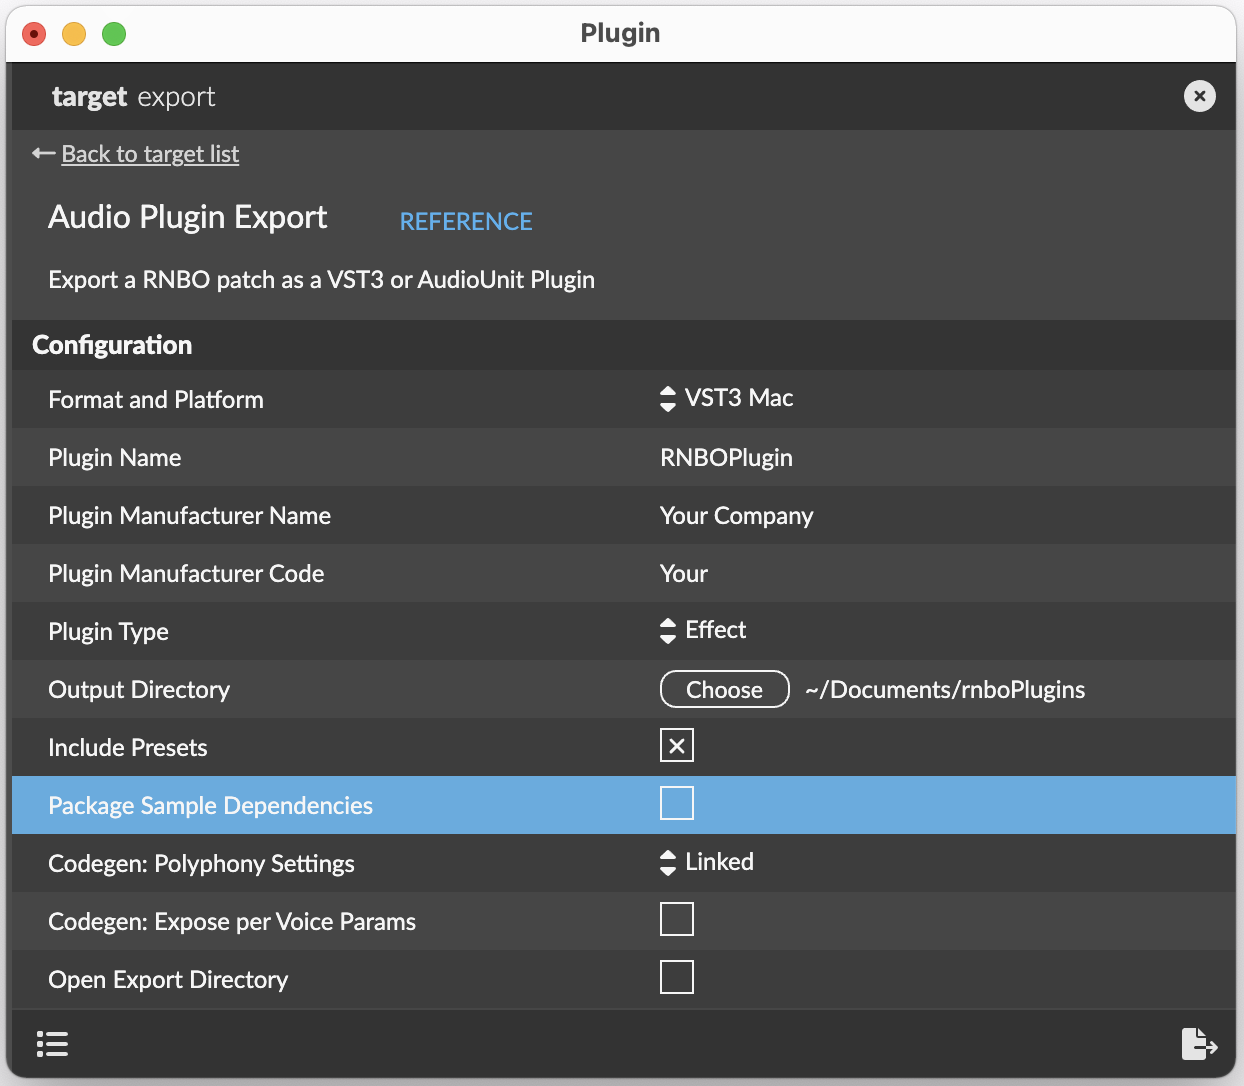Screen dimensions: 1244x1086
Task: Open the REFERENCE documentation link
Action: (x=466, y=221)
